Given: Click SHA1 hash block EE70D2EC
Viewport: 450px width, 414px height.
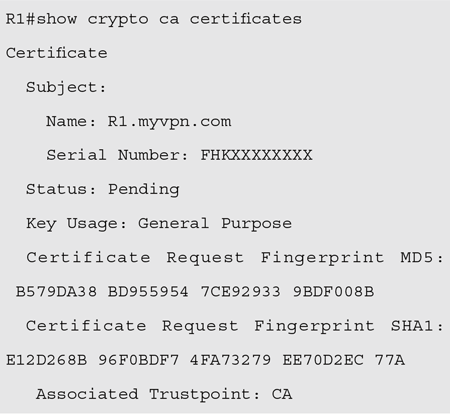Looking at the screenshot, I should [x=323, y=360].
